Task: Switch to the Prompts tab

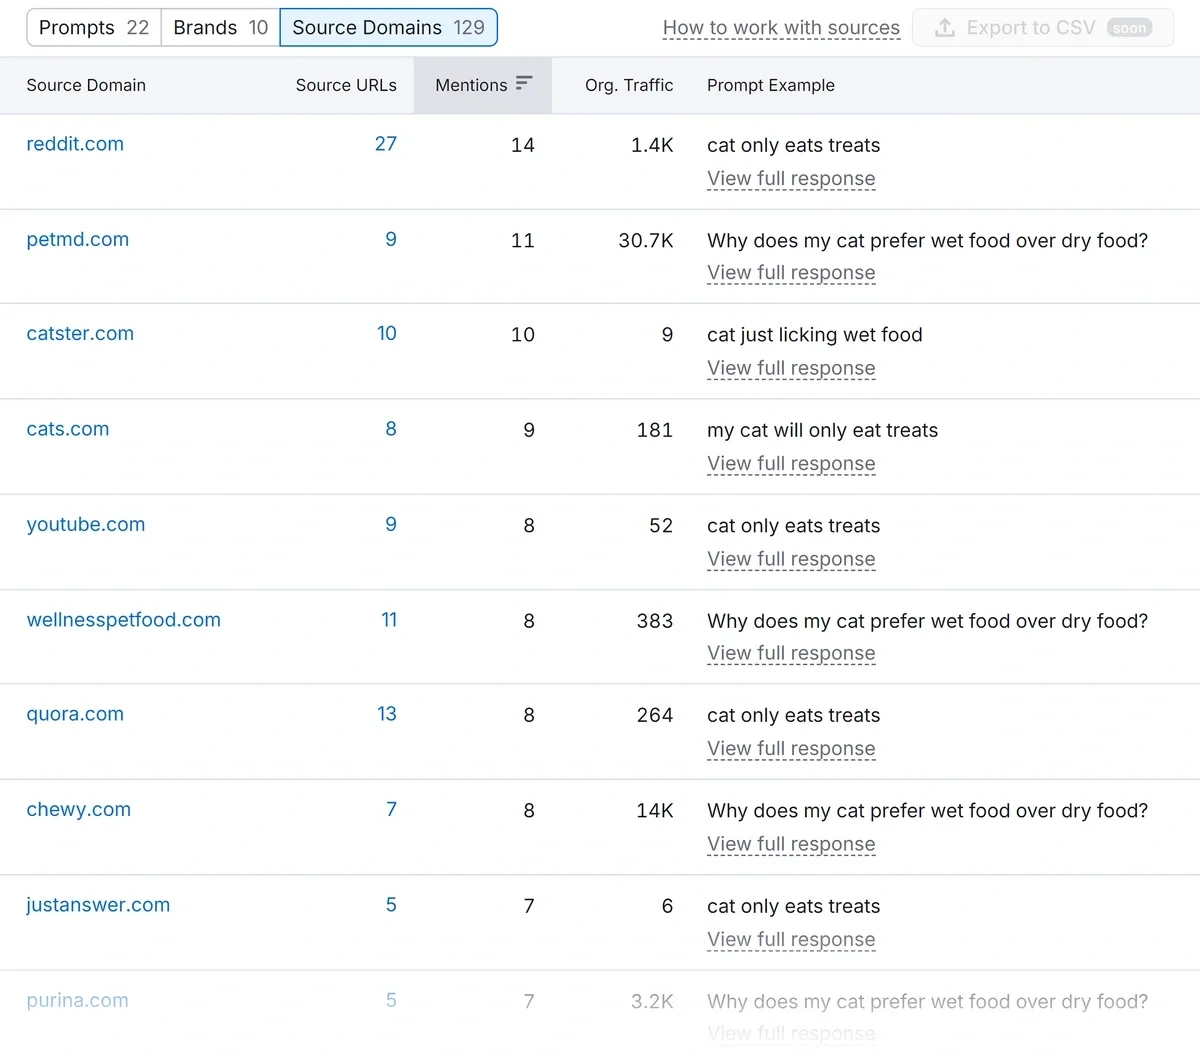Action: [93, 27]
